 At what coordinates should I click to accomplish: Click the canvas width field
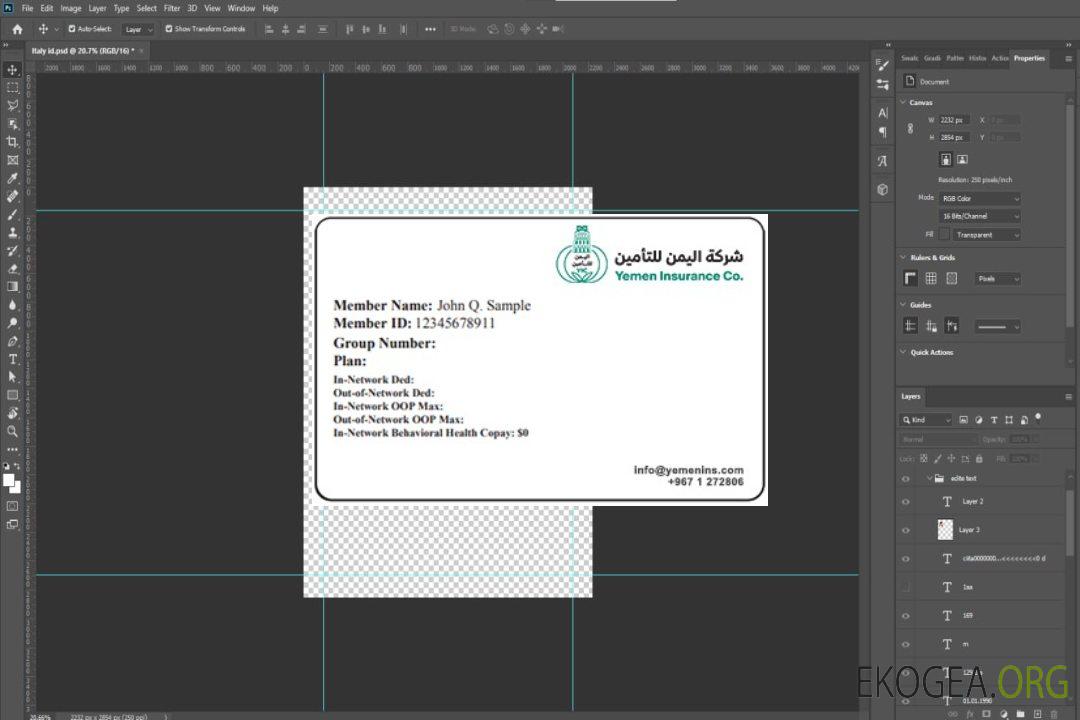tap(954, 120)
